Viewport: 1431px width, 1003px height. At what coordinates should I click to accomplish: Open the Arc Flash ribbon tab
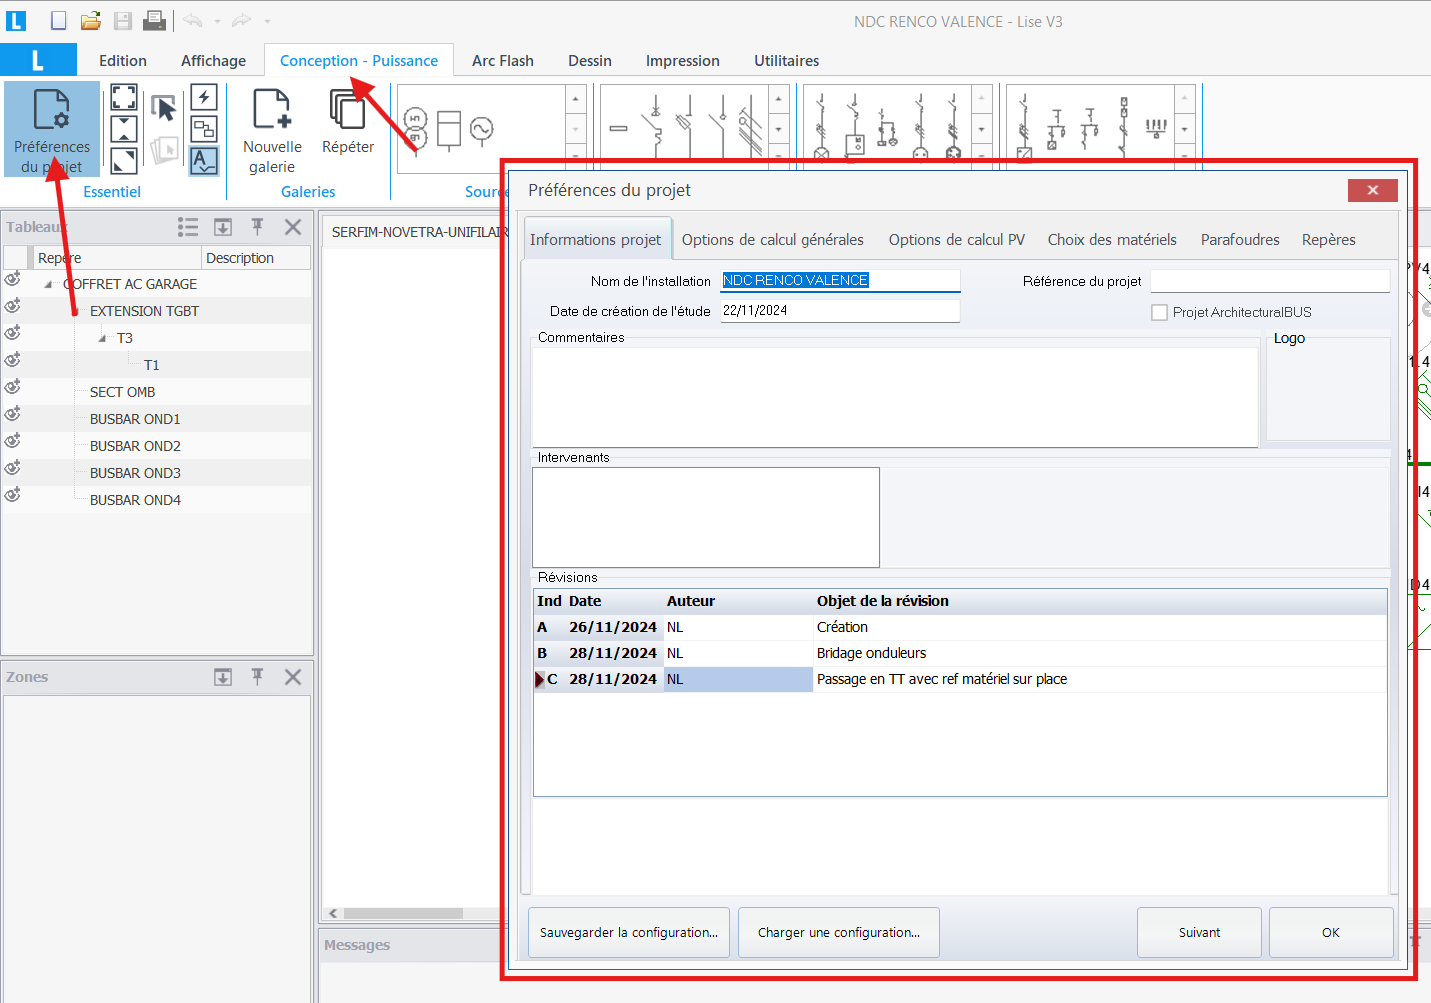click(x=503, y=60)
